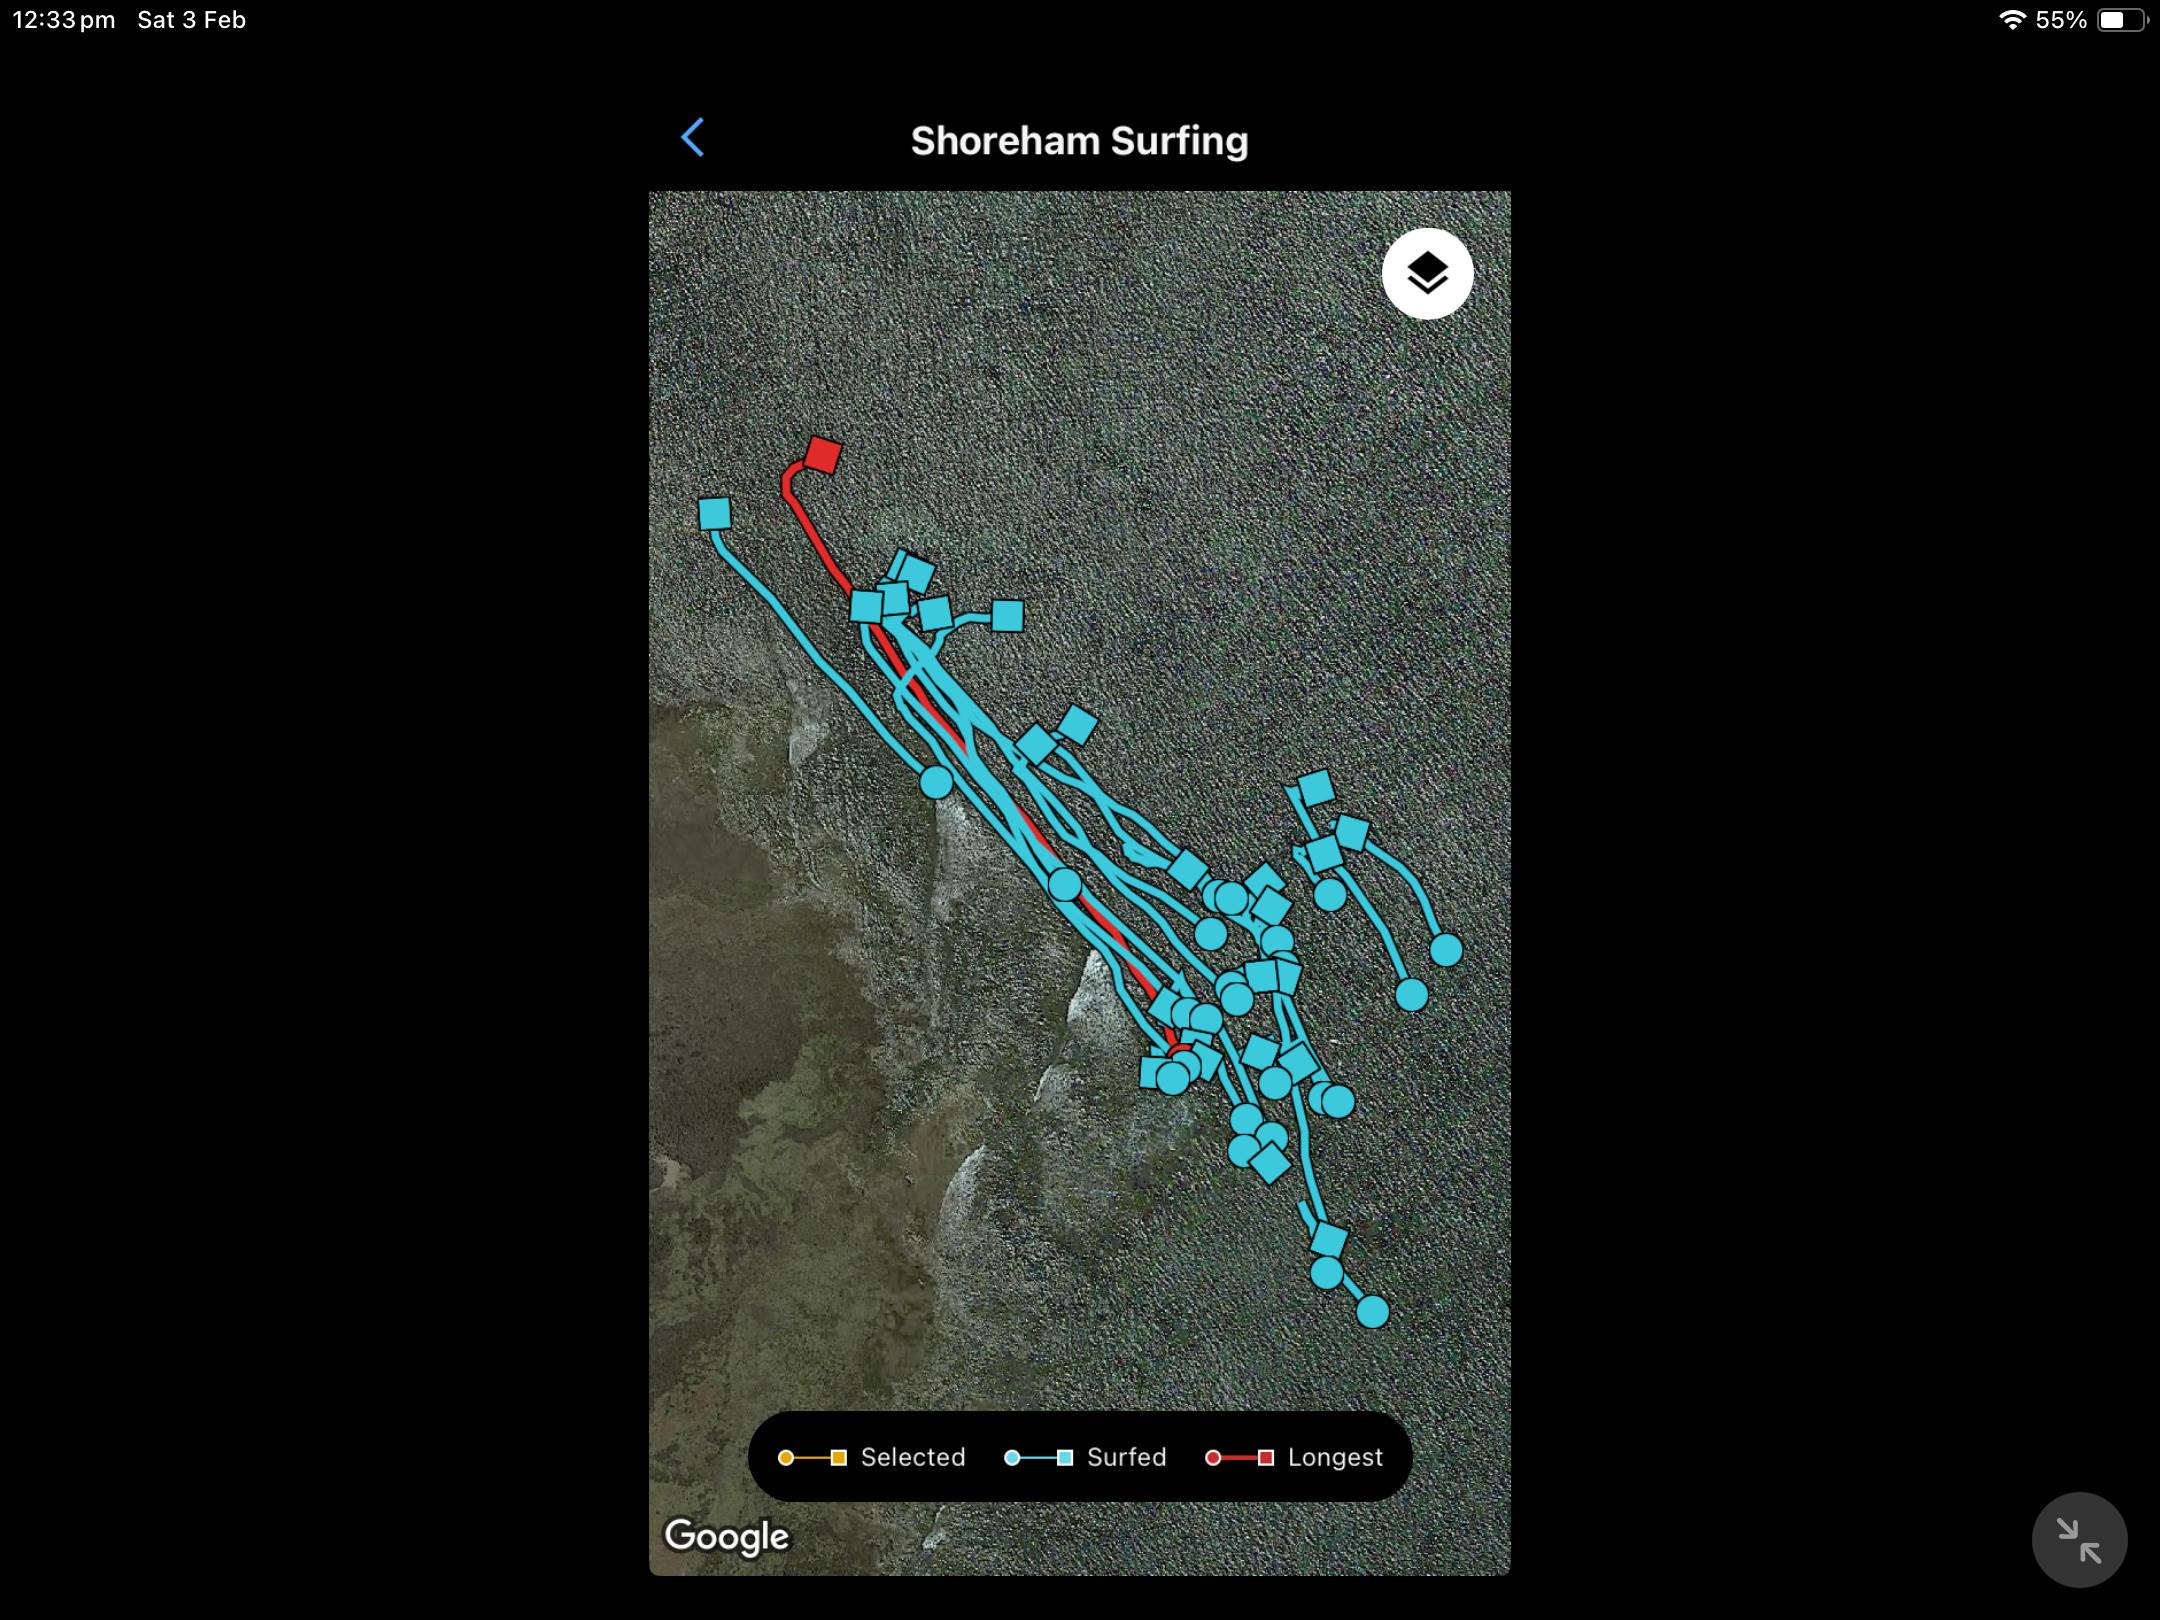Tap the Wi-Fi status icon

2011,20
